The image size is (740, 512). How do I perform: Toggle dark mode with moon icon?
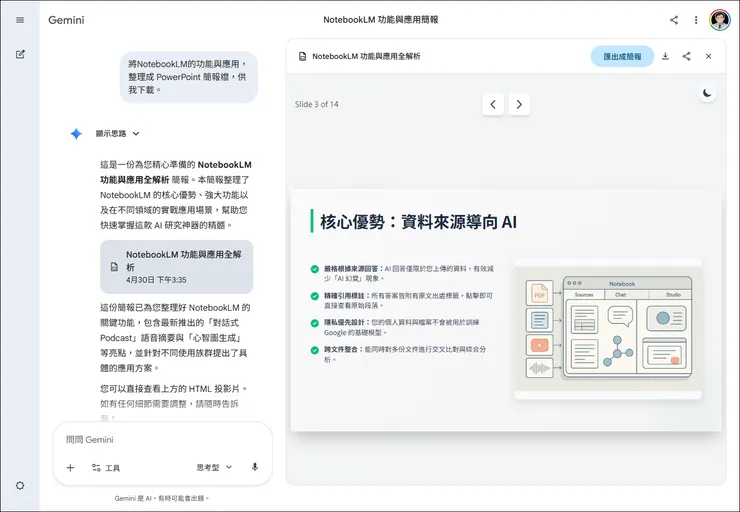point(707,92)
